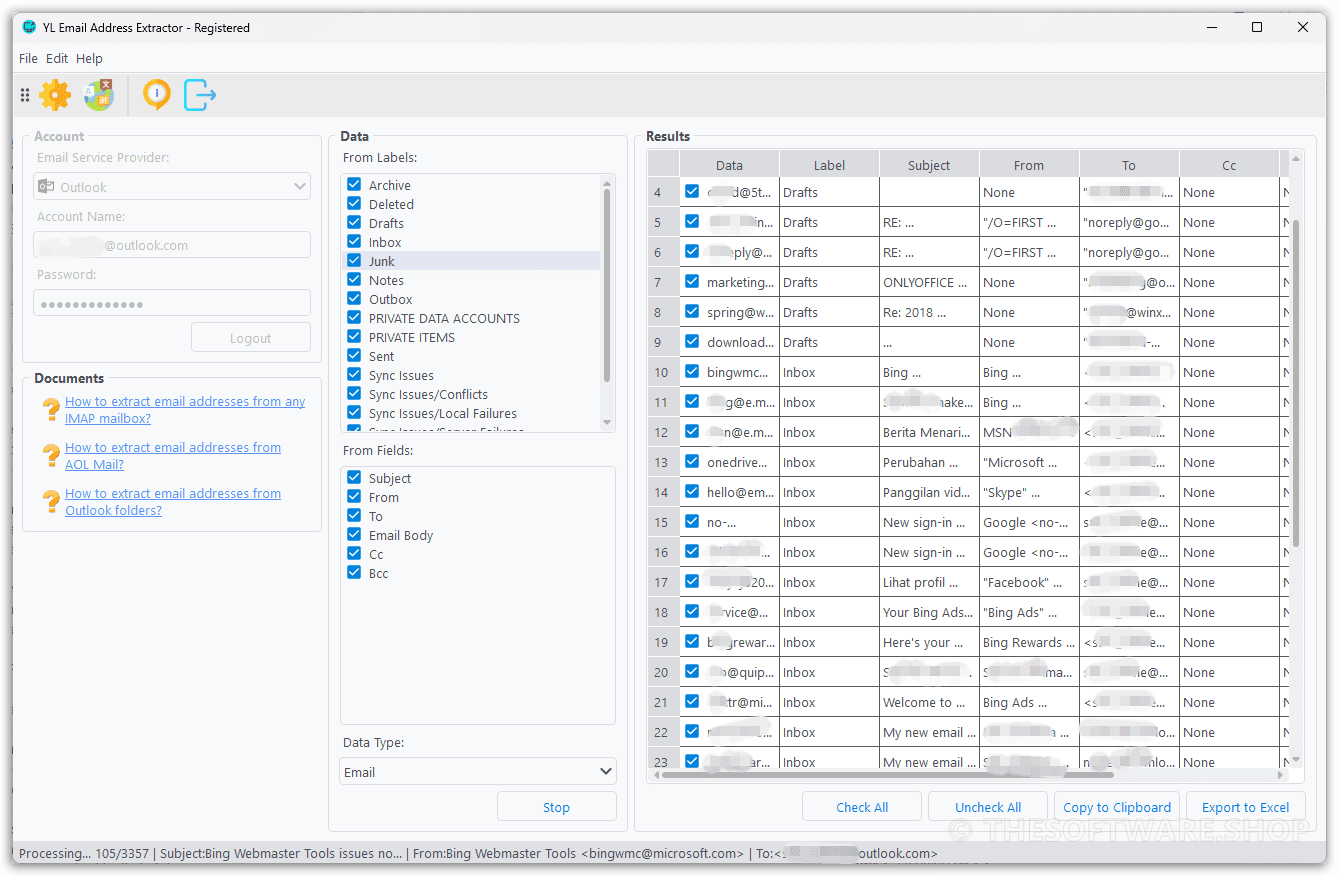Toggle the PRIVATE DATA ACCOUNTS checkbox

(354, 318)
